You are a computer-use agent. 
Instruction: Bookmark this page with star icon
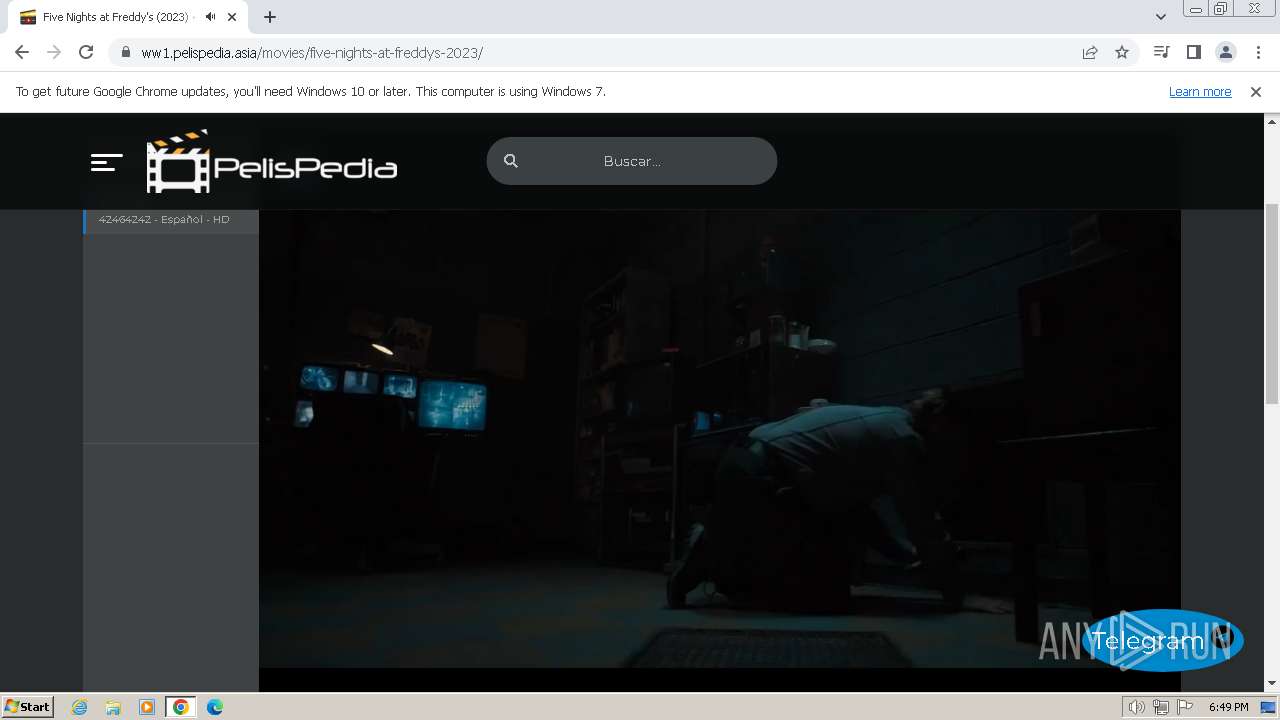[1122, 52]
